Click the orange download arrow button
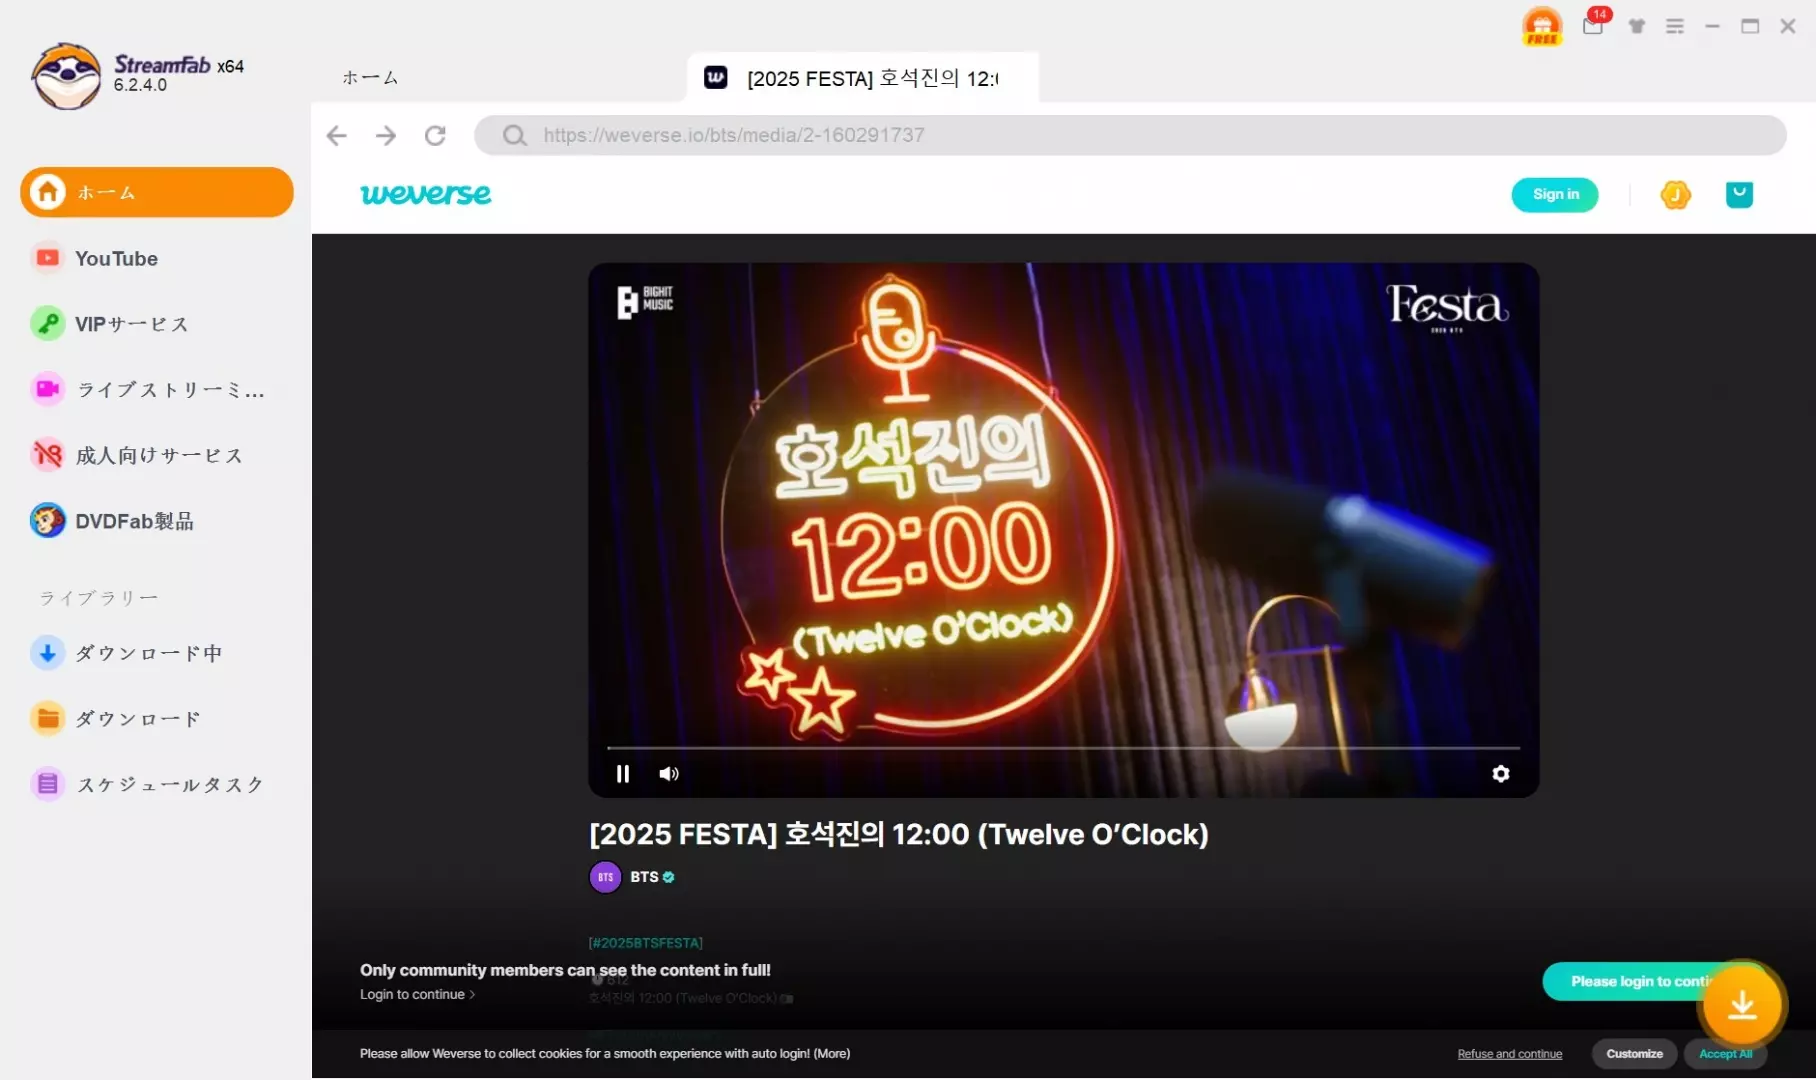This screenshot has height=1080, width=1816. coord(1742,1005)
